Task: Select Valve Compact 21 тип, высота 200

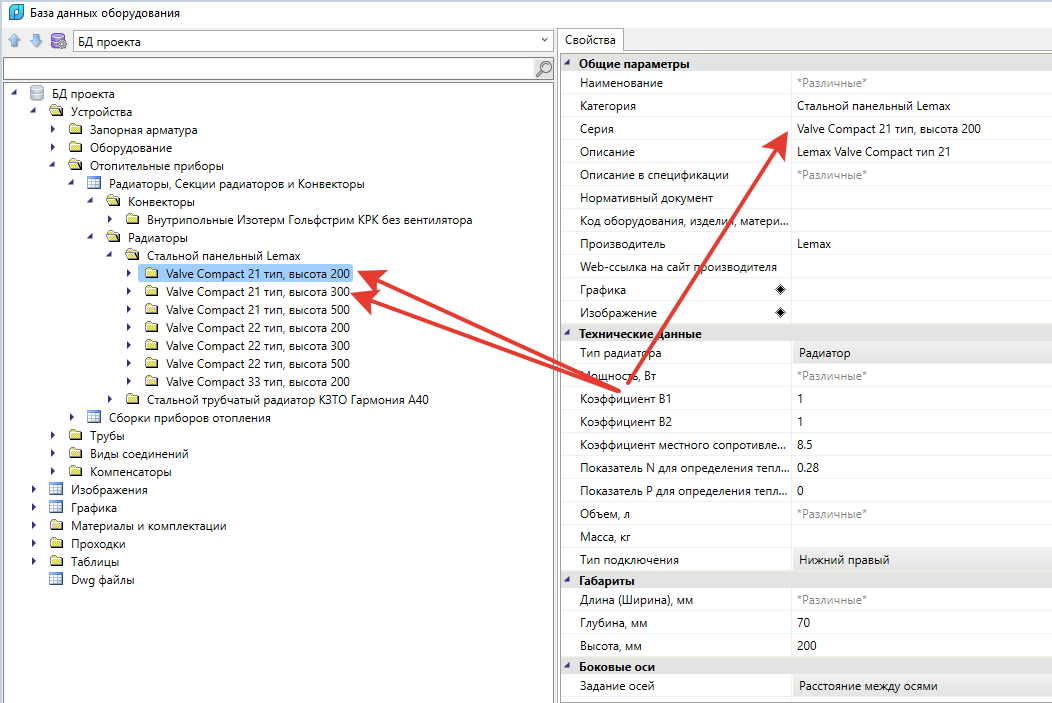Action: point(258,274)
